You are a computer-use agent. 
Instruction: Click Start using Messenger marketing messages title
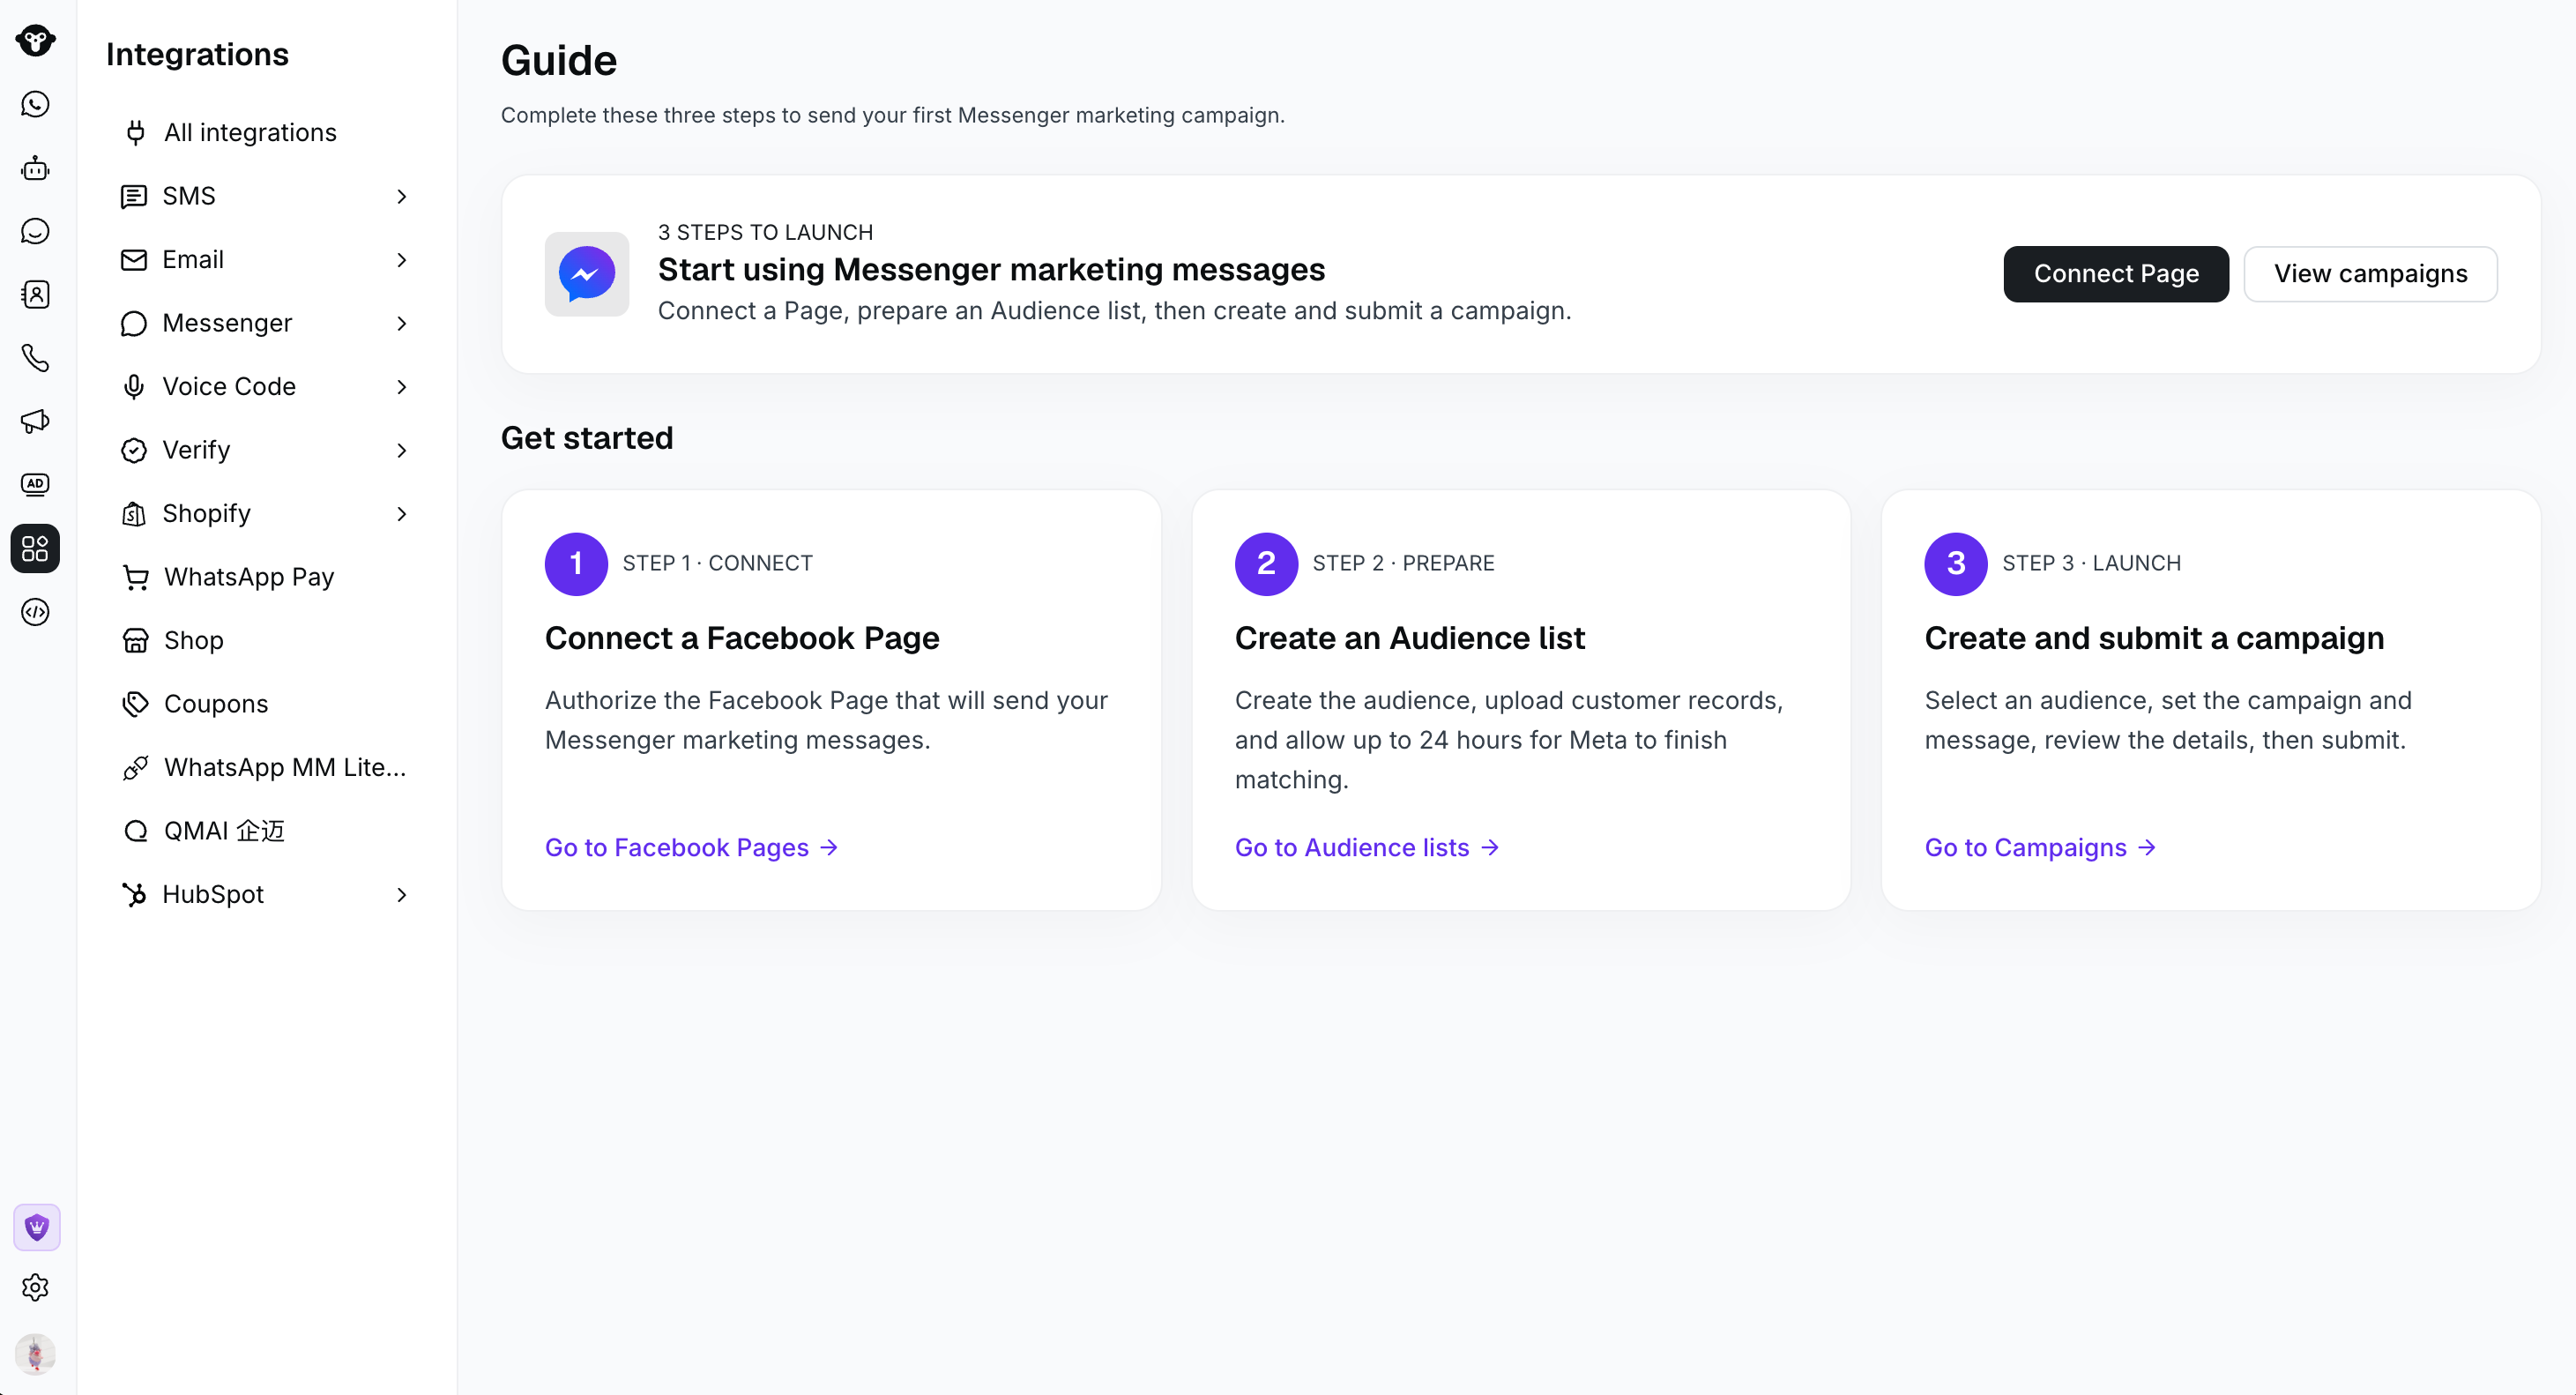[991, 270]
